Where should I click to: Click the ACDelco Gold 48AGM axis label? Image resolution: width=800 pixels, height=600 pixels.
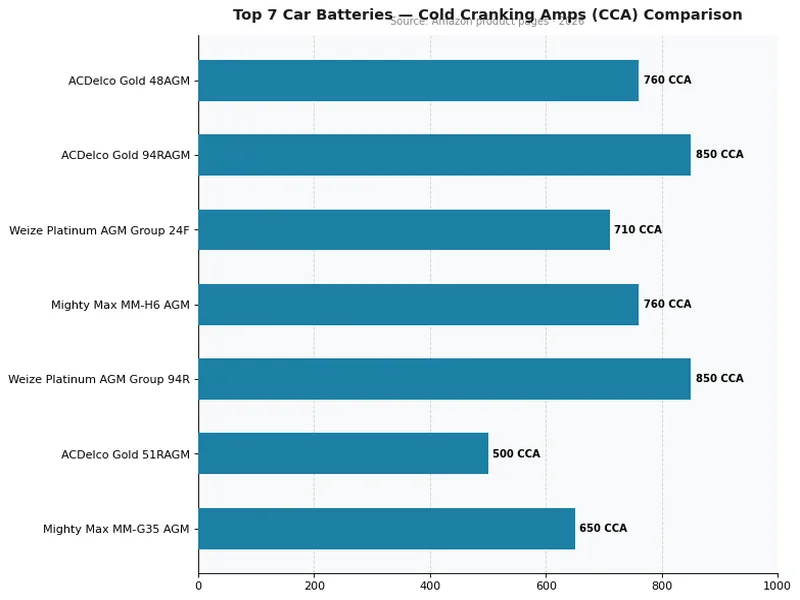(128, 80)
